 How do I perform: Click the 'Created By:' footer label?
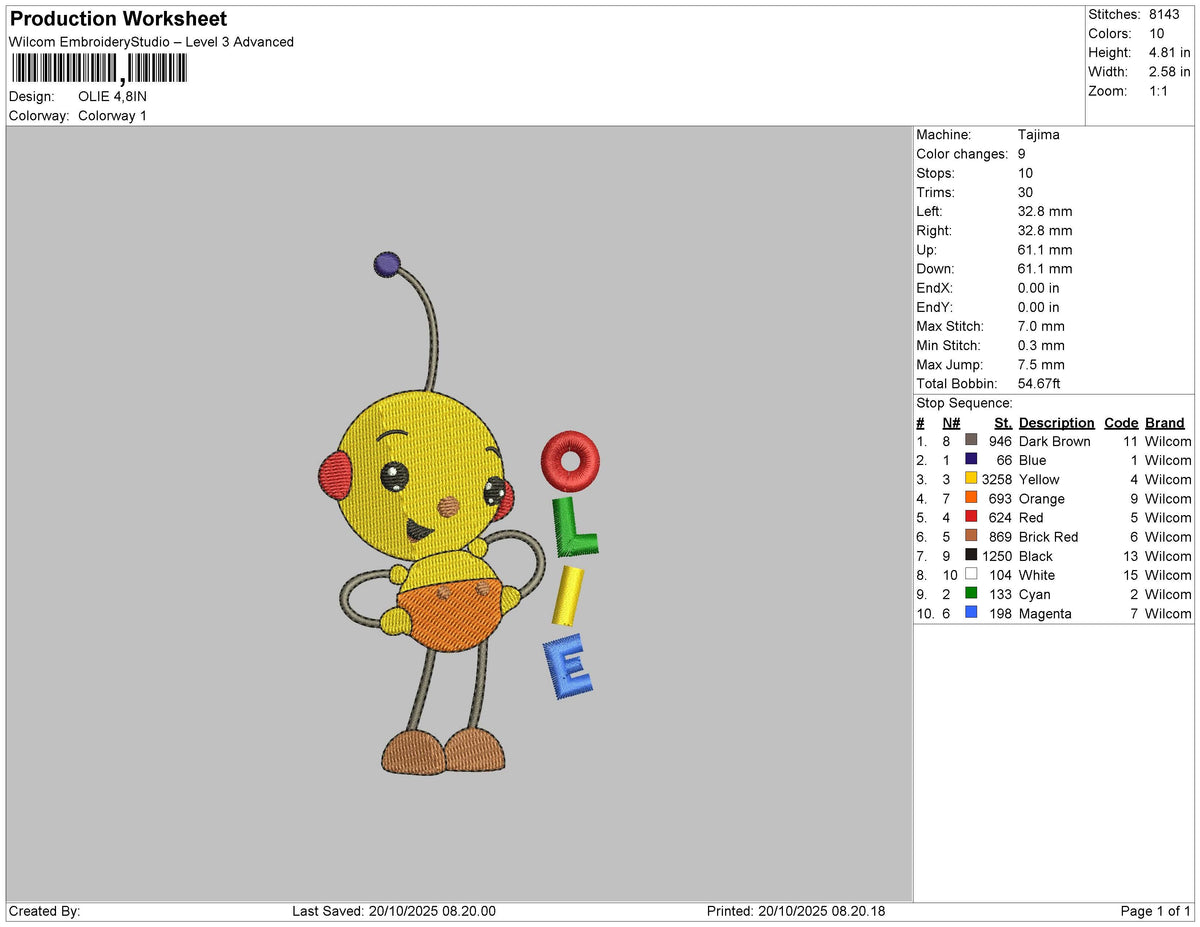44,911
